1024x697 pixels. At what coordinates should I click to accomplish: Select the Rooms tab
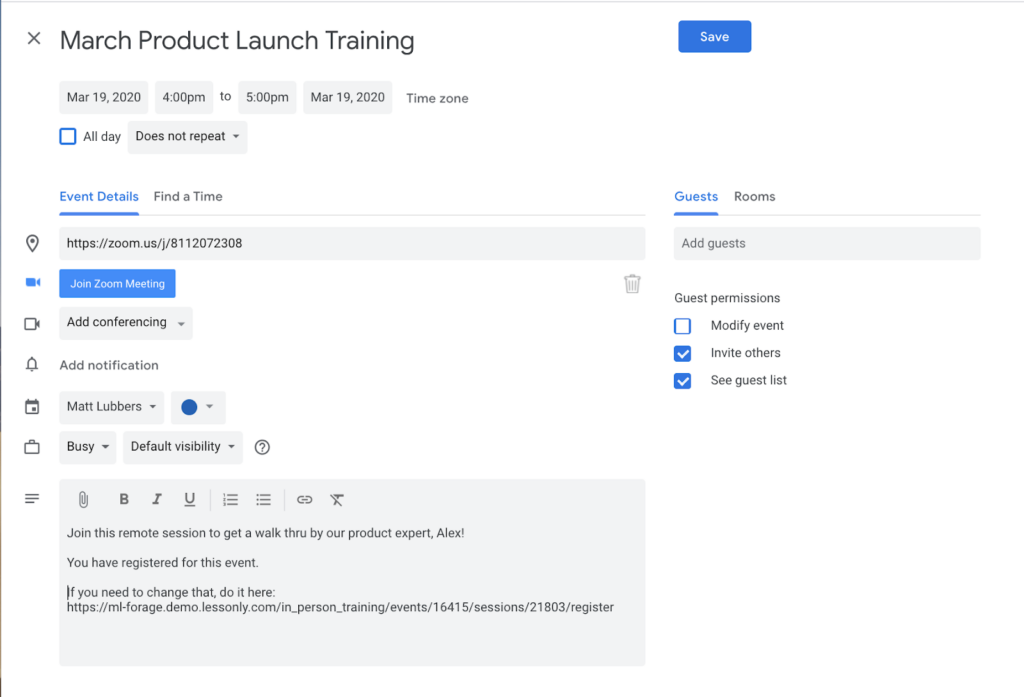click(x=754, y=197)
